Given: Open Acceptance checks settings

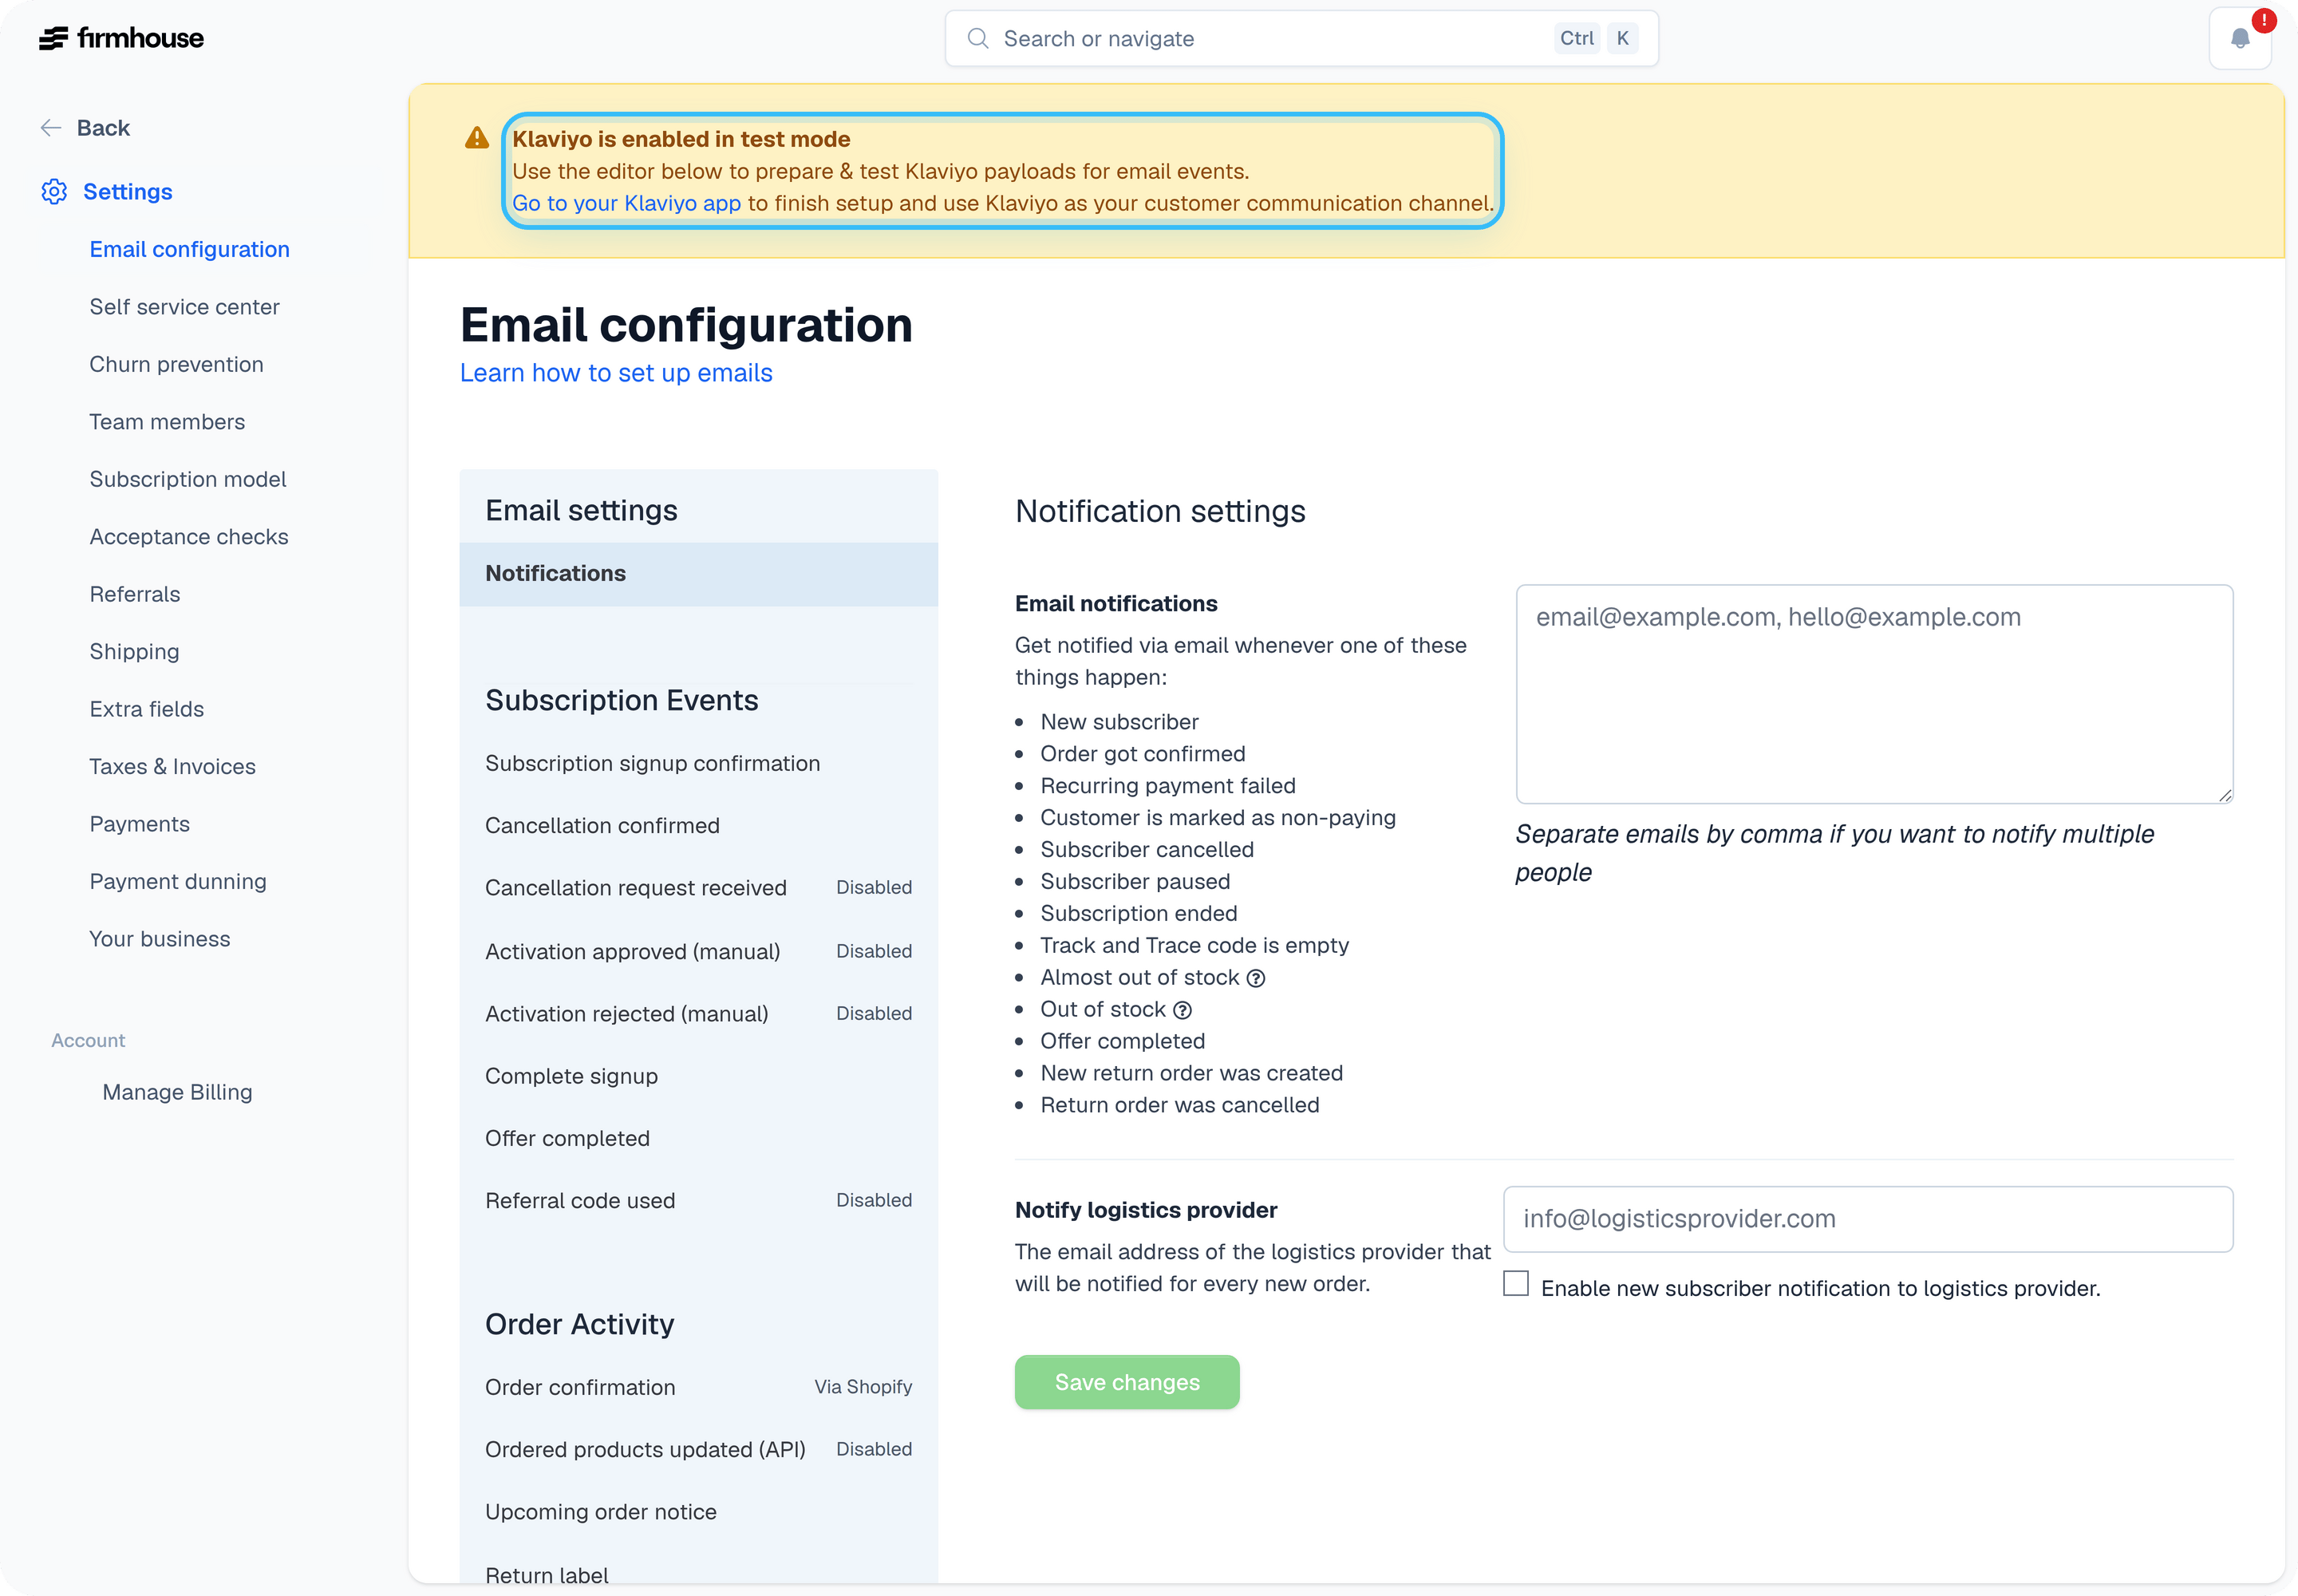Looking at the screenshot, I should (x=189, y=537).
